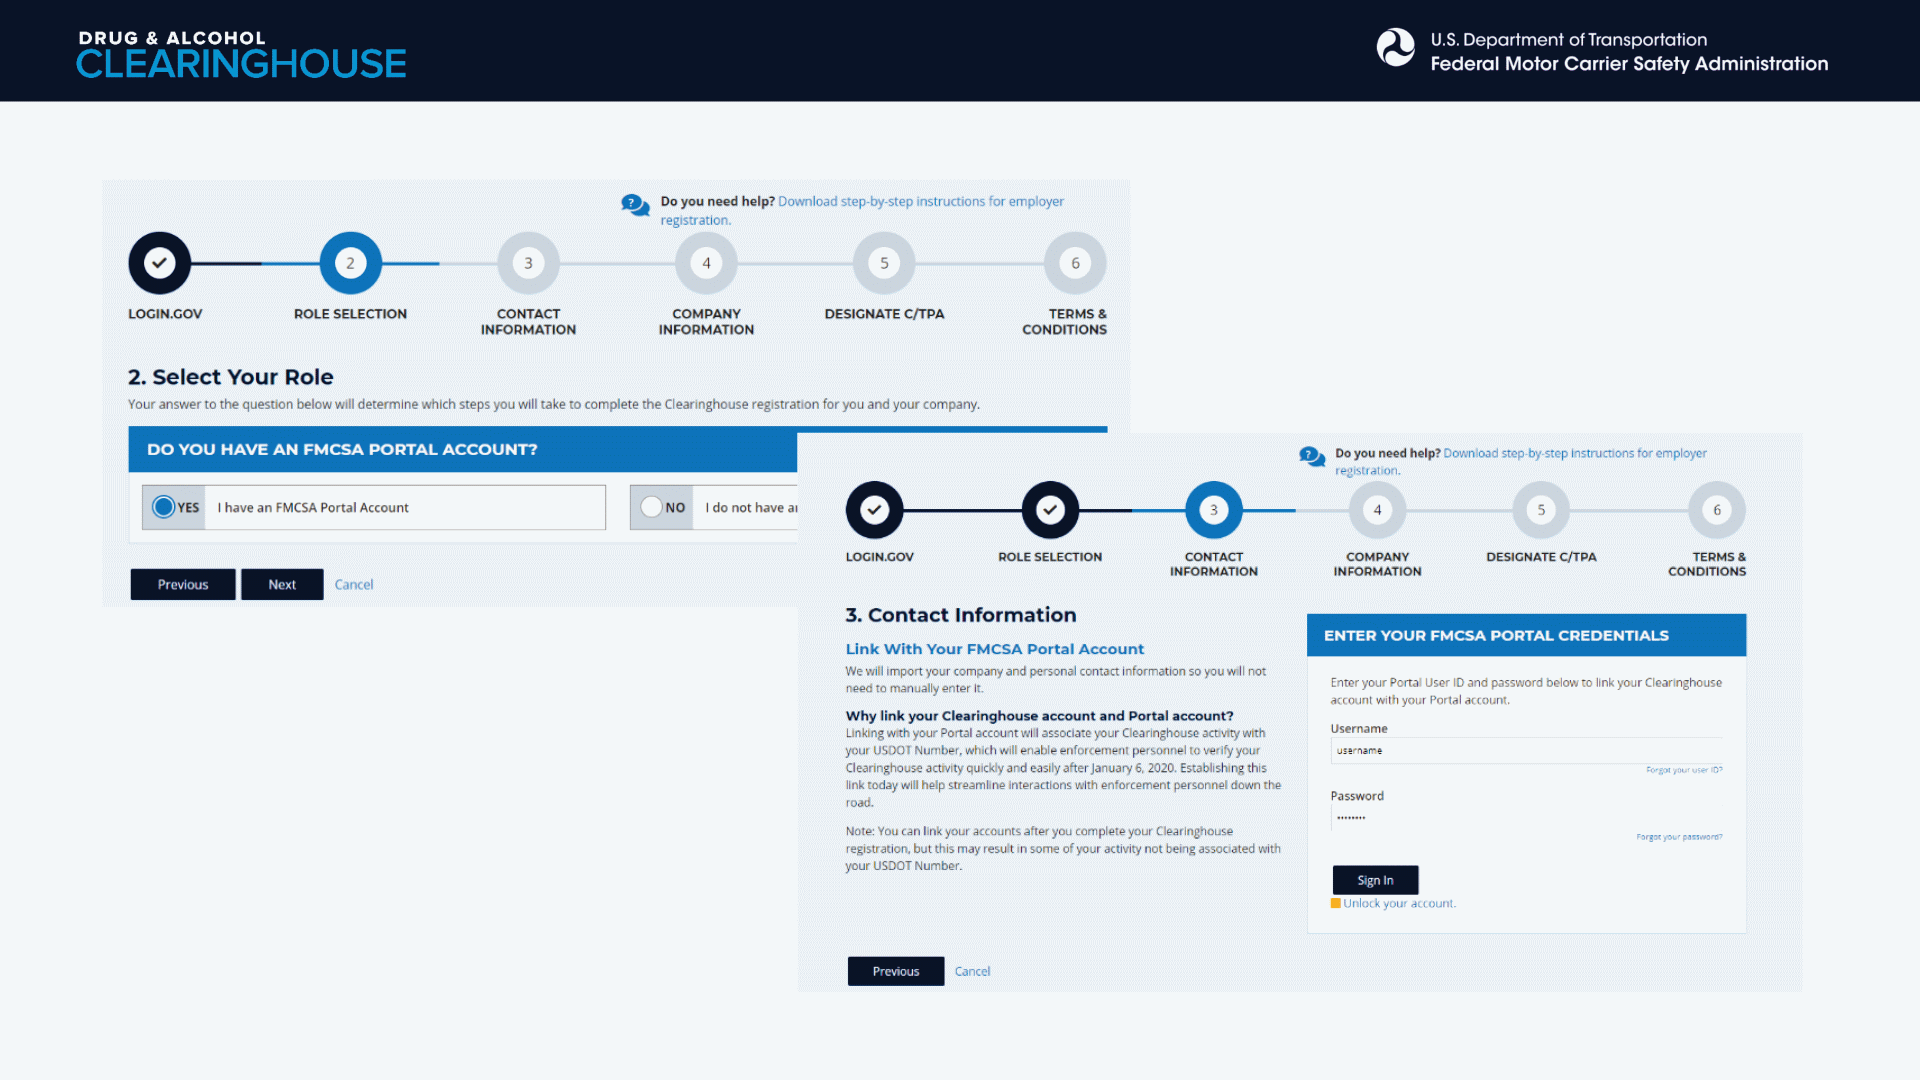
Task: Click step 3 Contact Information circle in Role Selection panel
Action: pyautogui.click(x=528, y=263)
